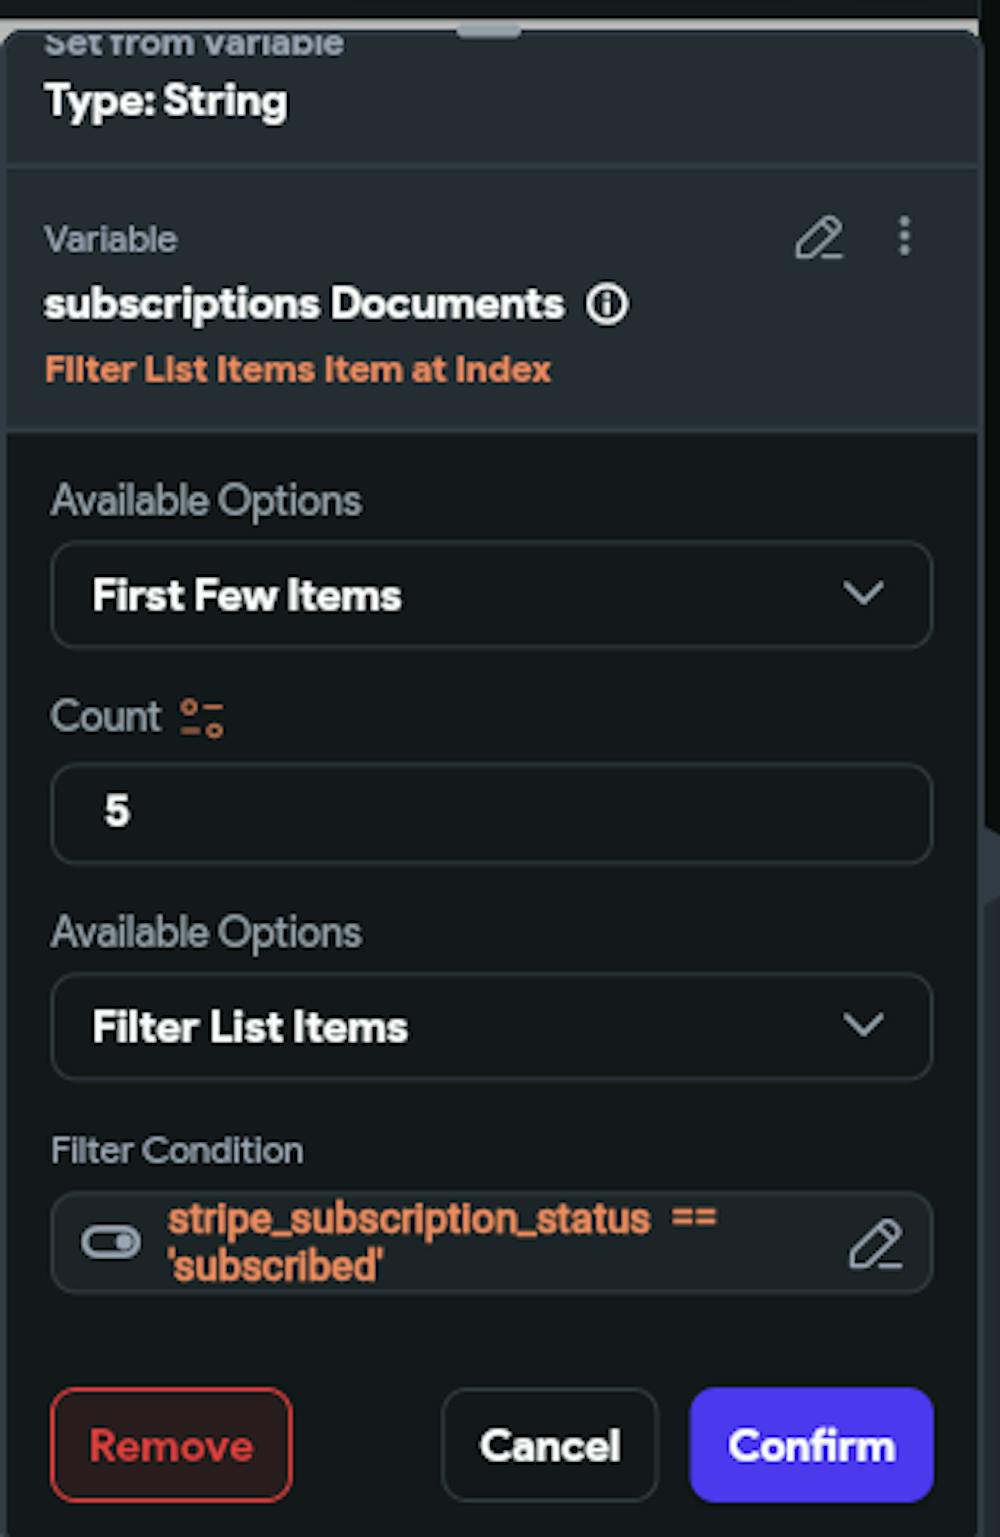Edit the Filter Condition with pencil icon
The image size is (1000, 1537).
875,1243
